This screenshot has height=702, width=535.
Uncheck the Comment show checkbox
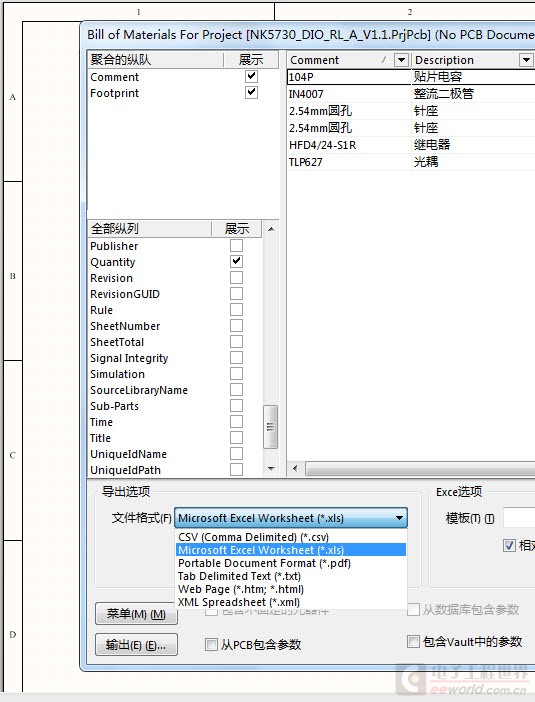[251, 77]
